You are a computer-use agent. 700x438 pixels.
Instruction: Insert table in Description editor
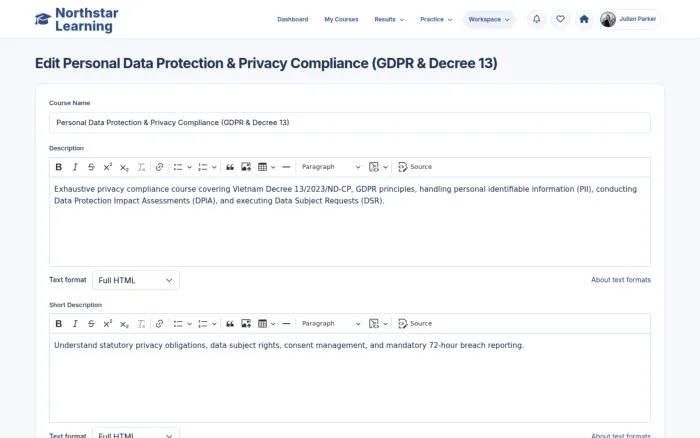(x=262, y=167)
